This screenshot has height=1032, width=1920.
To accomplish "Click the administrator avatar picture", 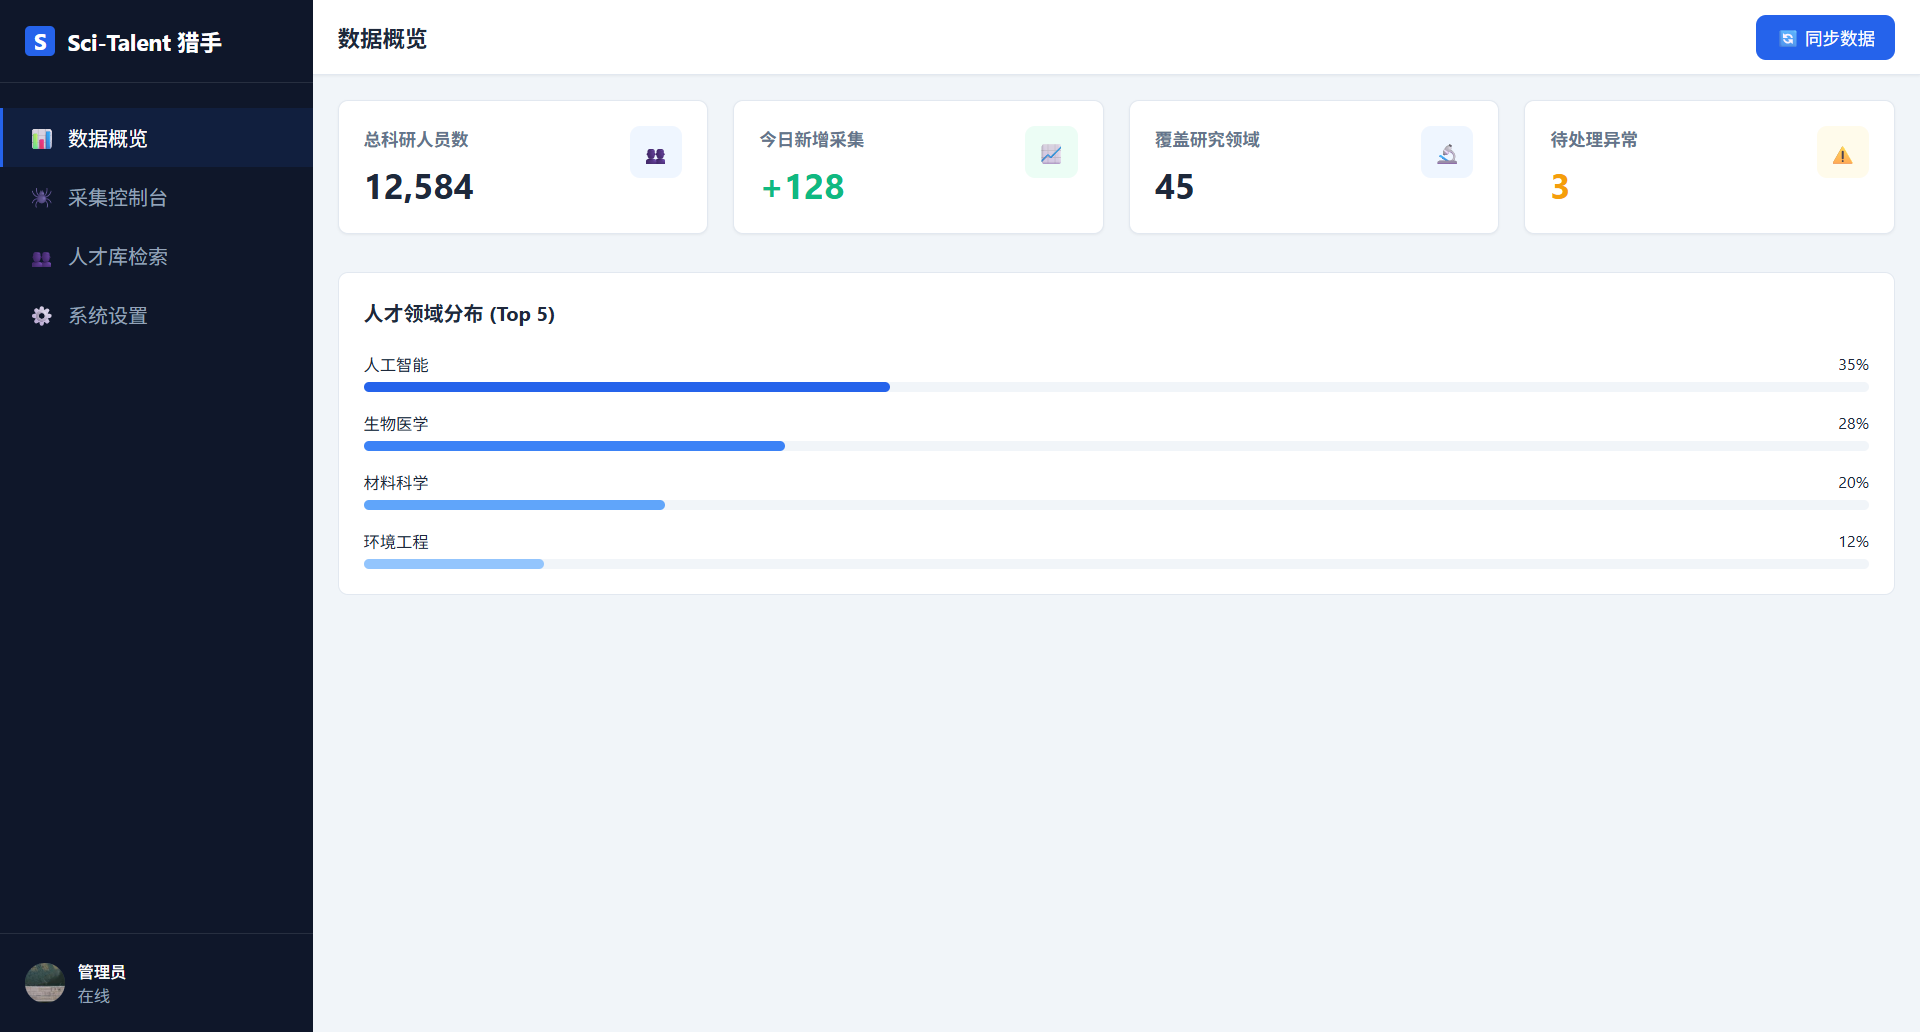I will pos(45,983).
